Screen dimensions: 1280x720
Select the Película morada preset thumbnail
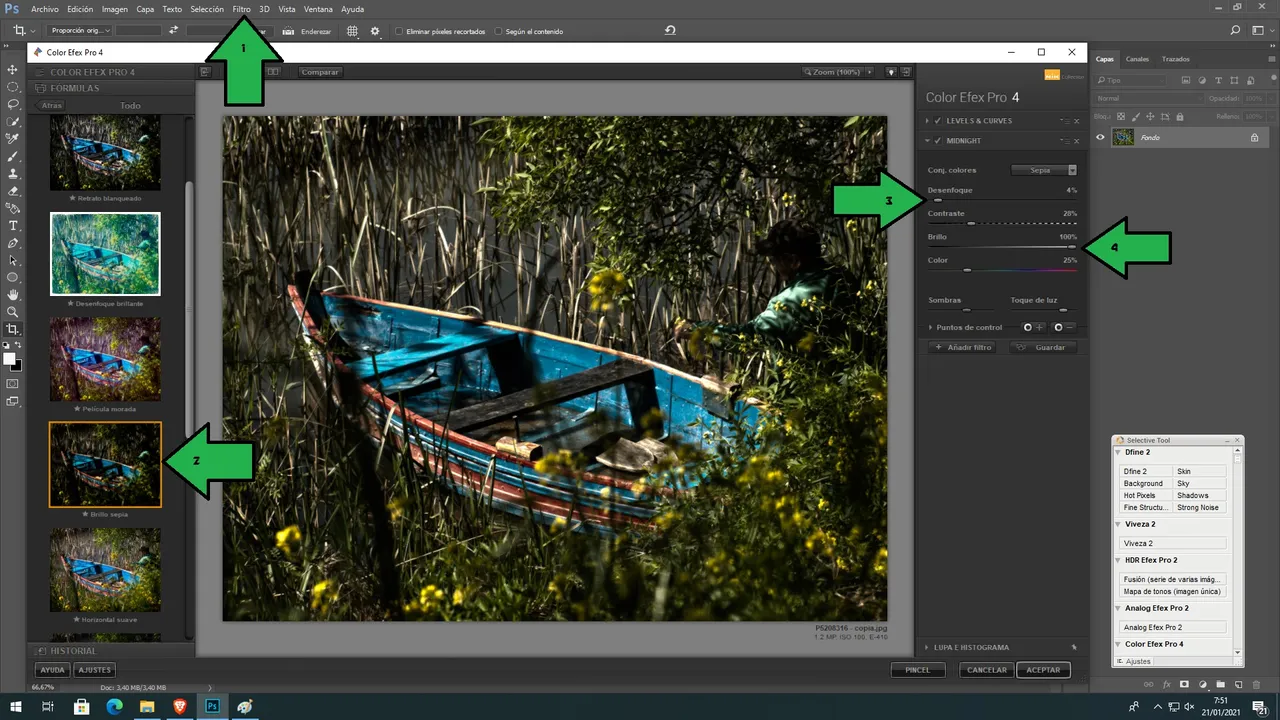[x=105, y=359]
